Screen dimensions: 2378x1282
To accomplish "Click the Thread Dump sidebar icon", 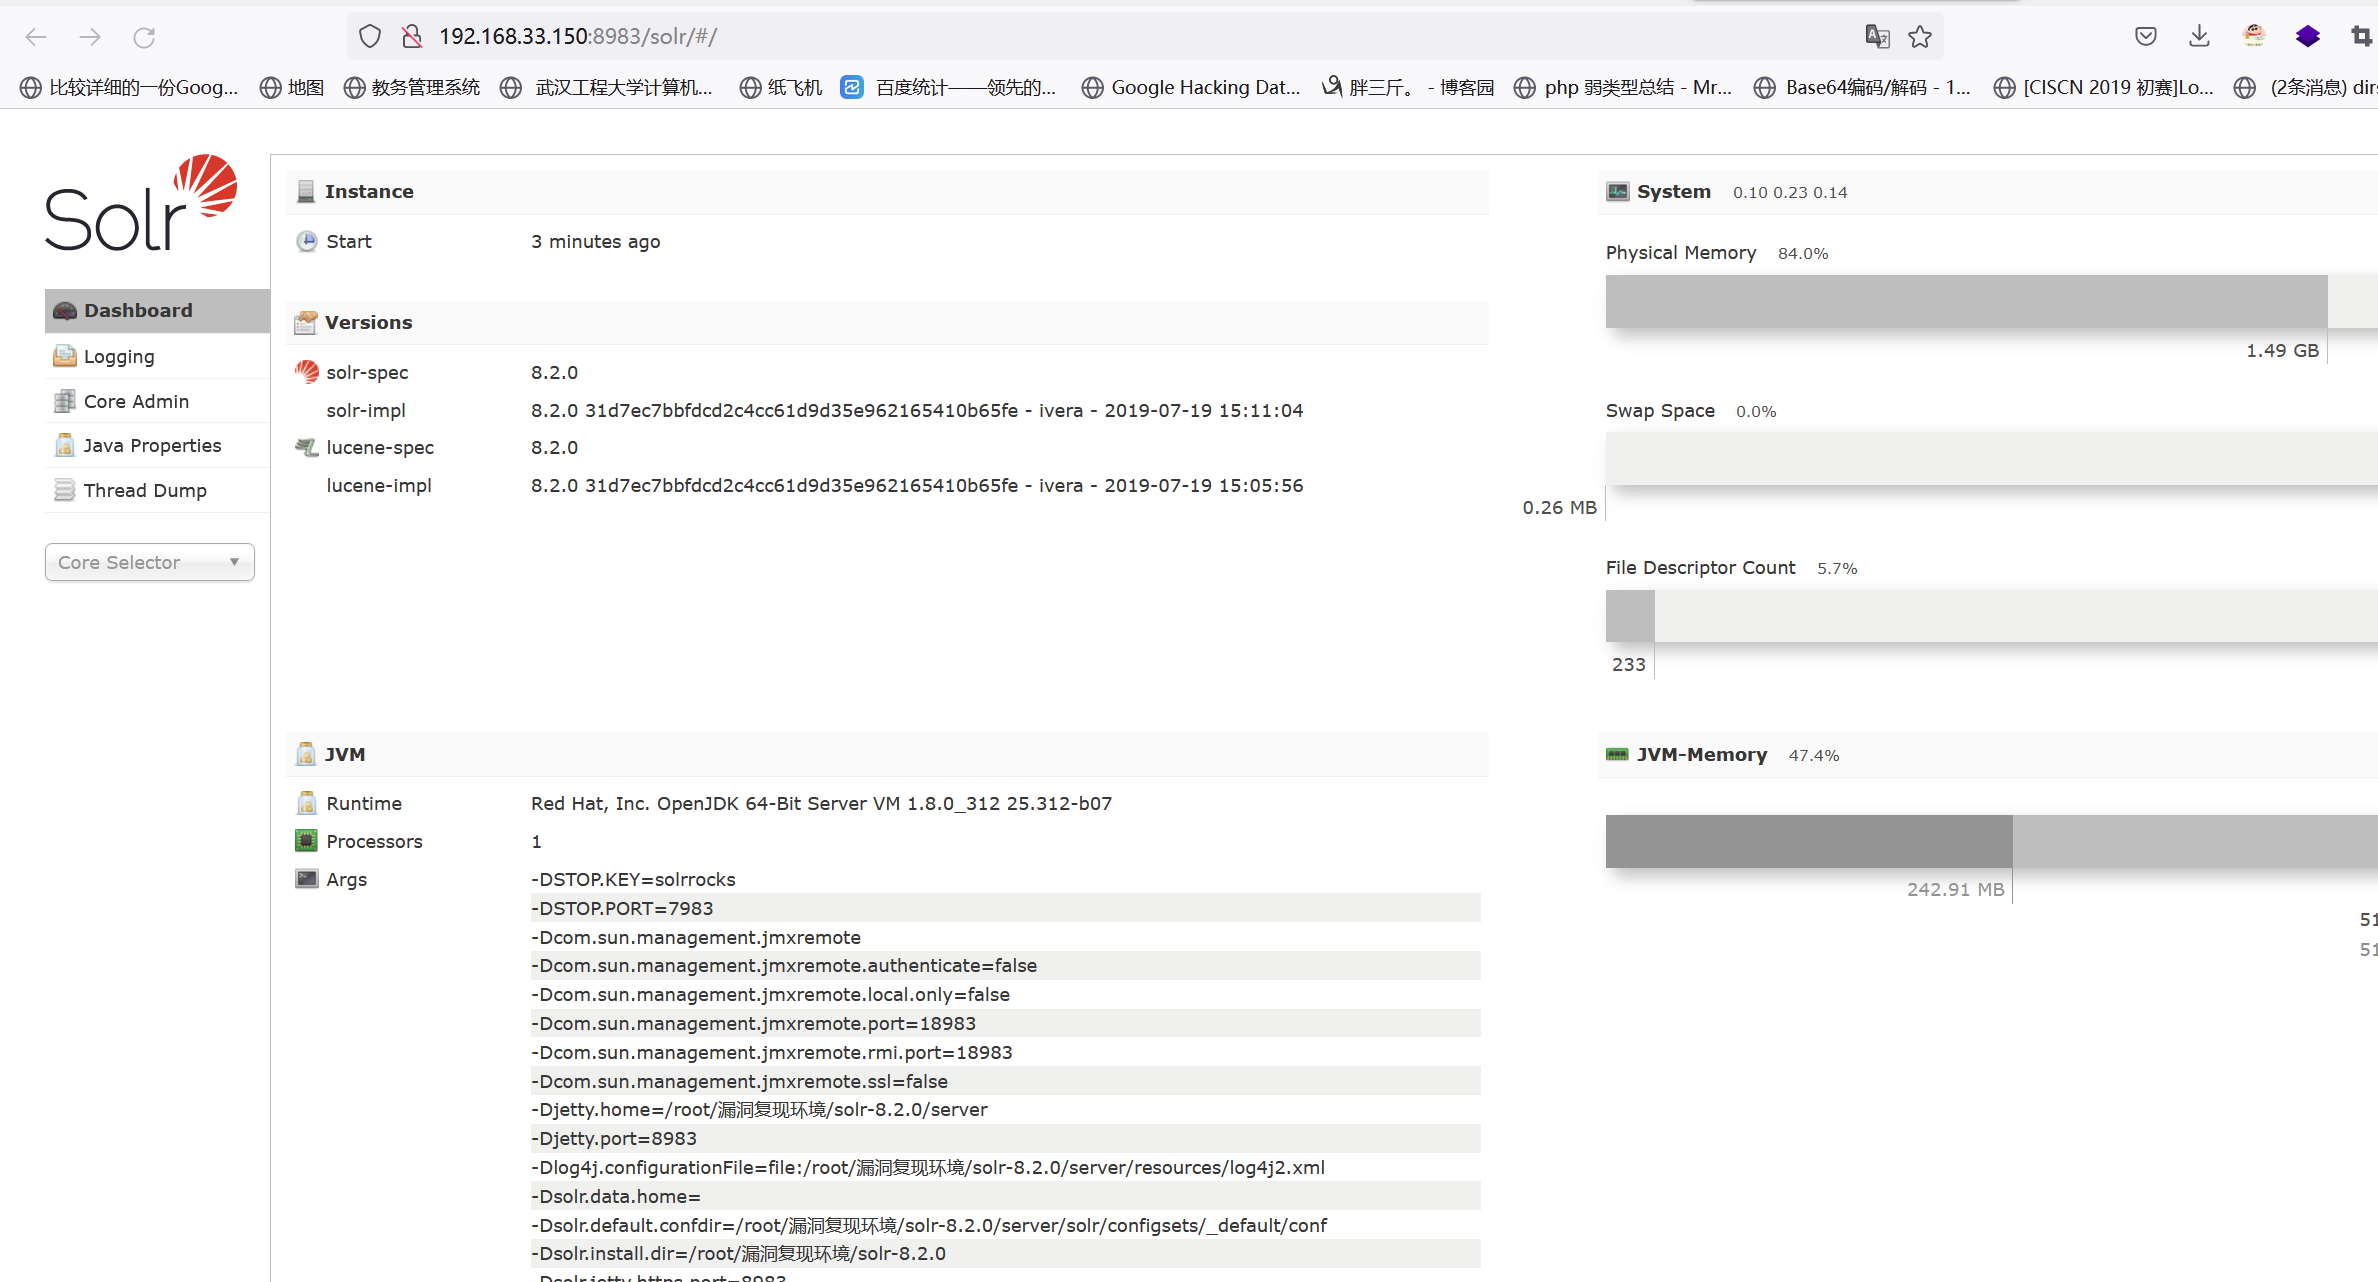I will (65, 490).
